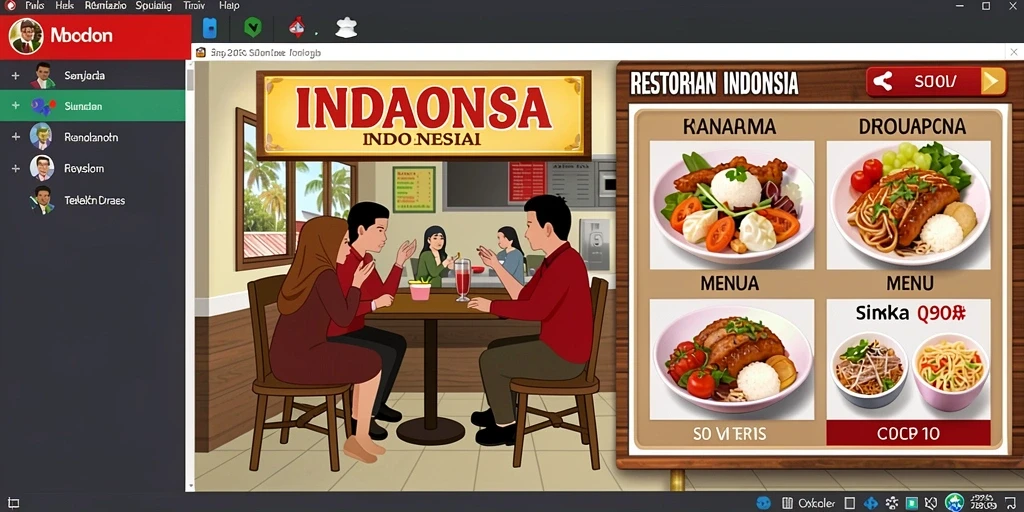Click the share icon on red button

(x=883, y=81)
